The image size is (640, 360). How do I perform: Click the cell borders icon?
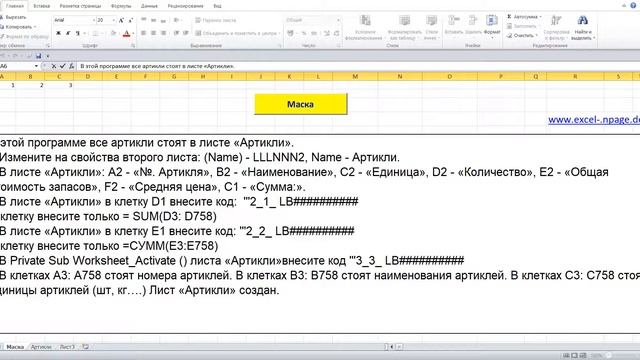(x=95, y=33)
